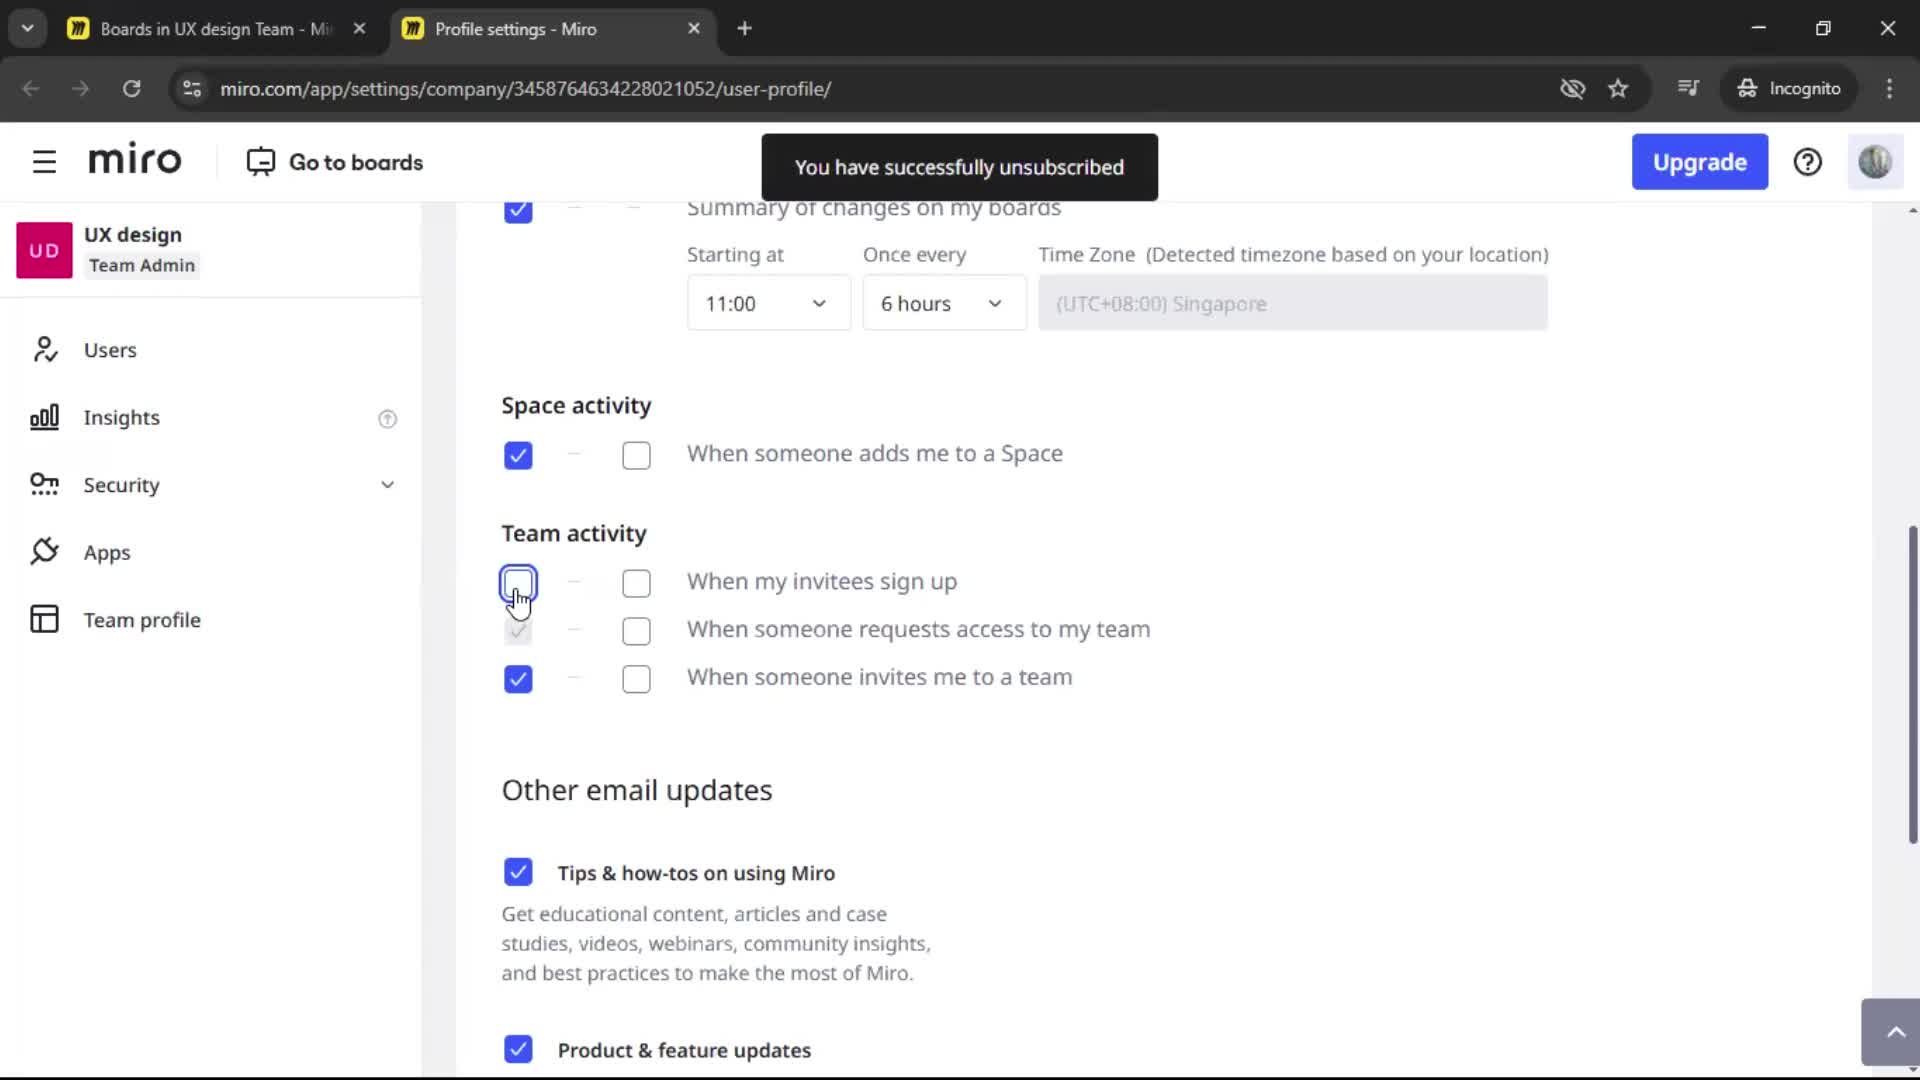The height and width of the screenshot is (1080, 1920).
Task: Click the 'Team activity' heading
Action: 574,534
